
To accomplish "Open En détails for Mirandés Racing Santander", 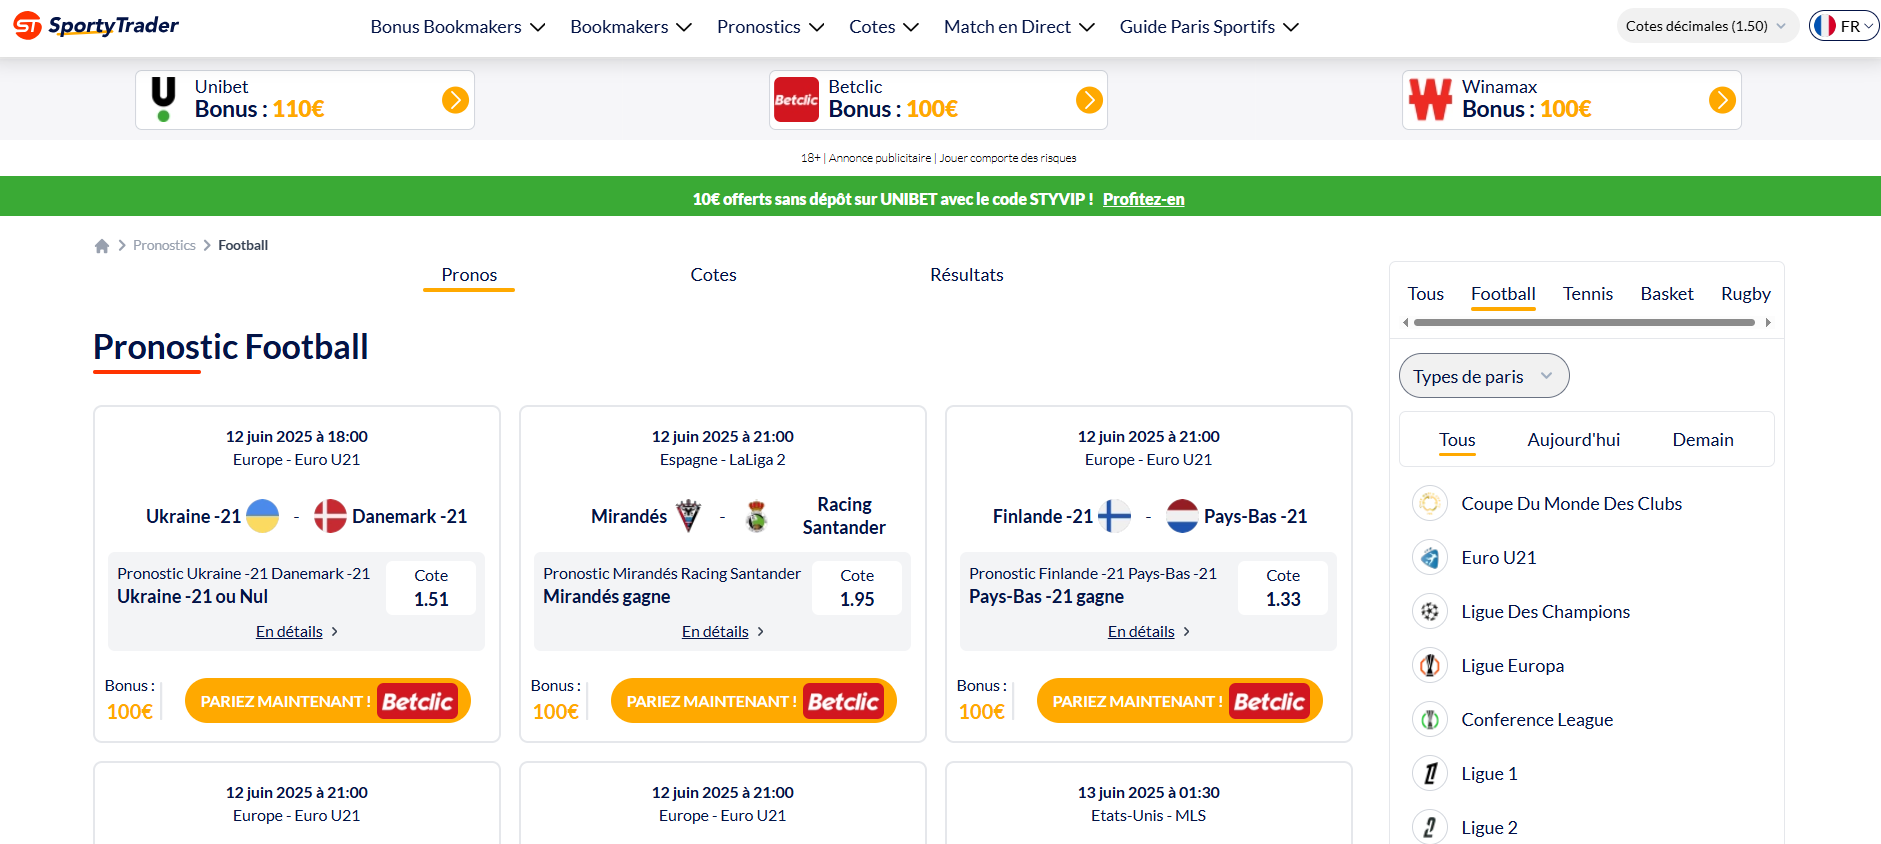I will click(x=715, y=632).
